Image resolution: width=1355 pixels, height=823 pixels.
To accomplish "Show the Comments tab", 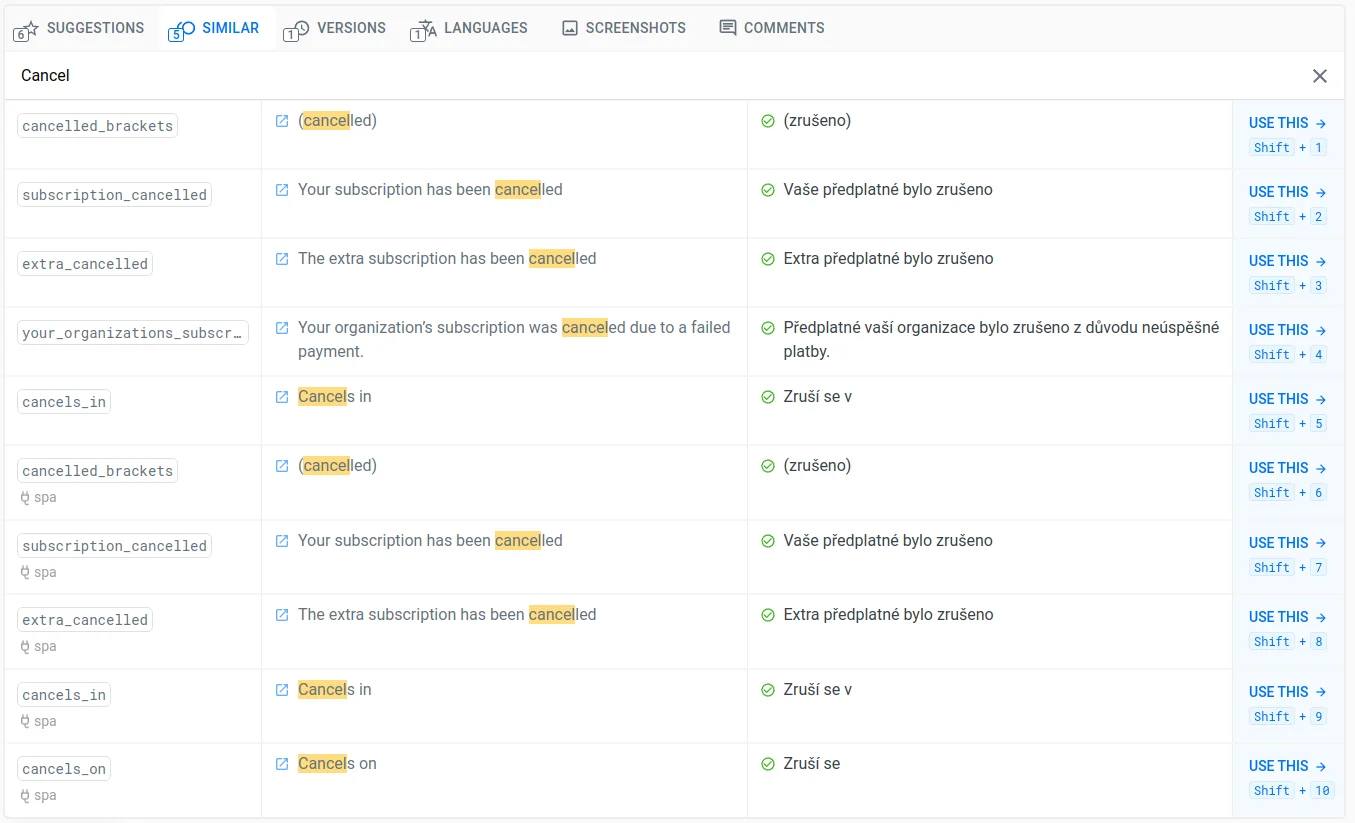I will [x=772, y=28].
